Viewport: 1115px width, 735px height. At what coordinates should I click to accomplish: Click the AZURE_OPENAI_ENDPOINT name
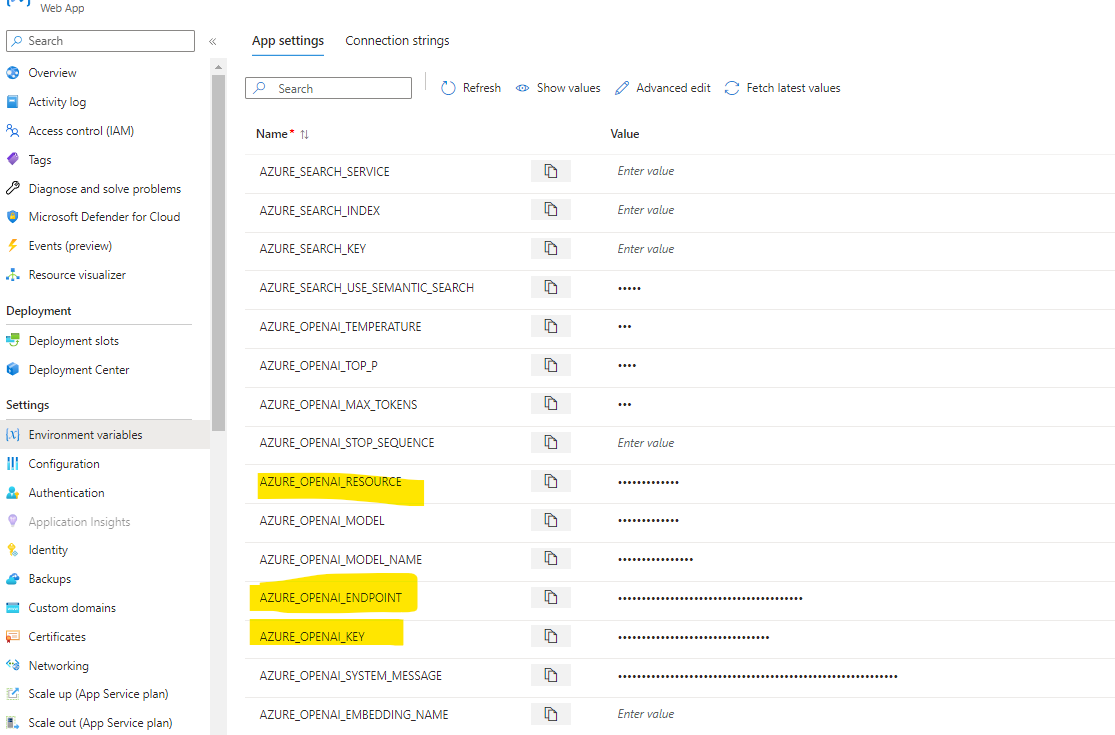(331, 598)
